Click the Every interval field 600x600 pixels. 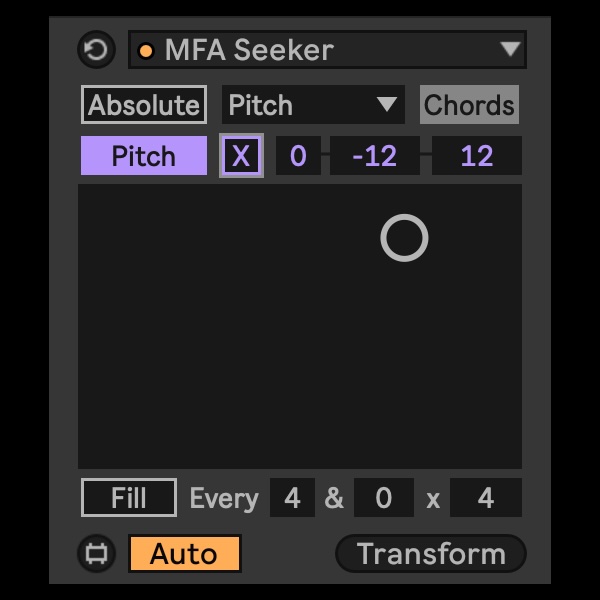292,498
